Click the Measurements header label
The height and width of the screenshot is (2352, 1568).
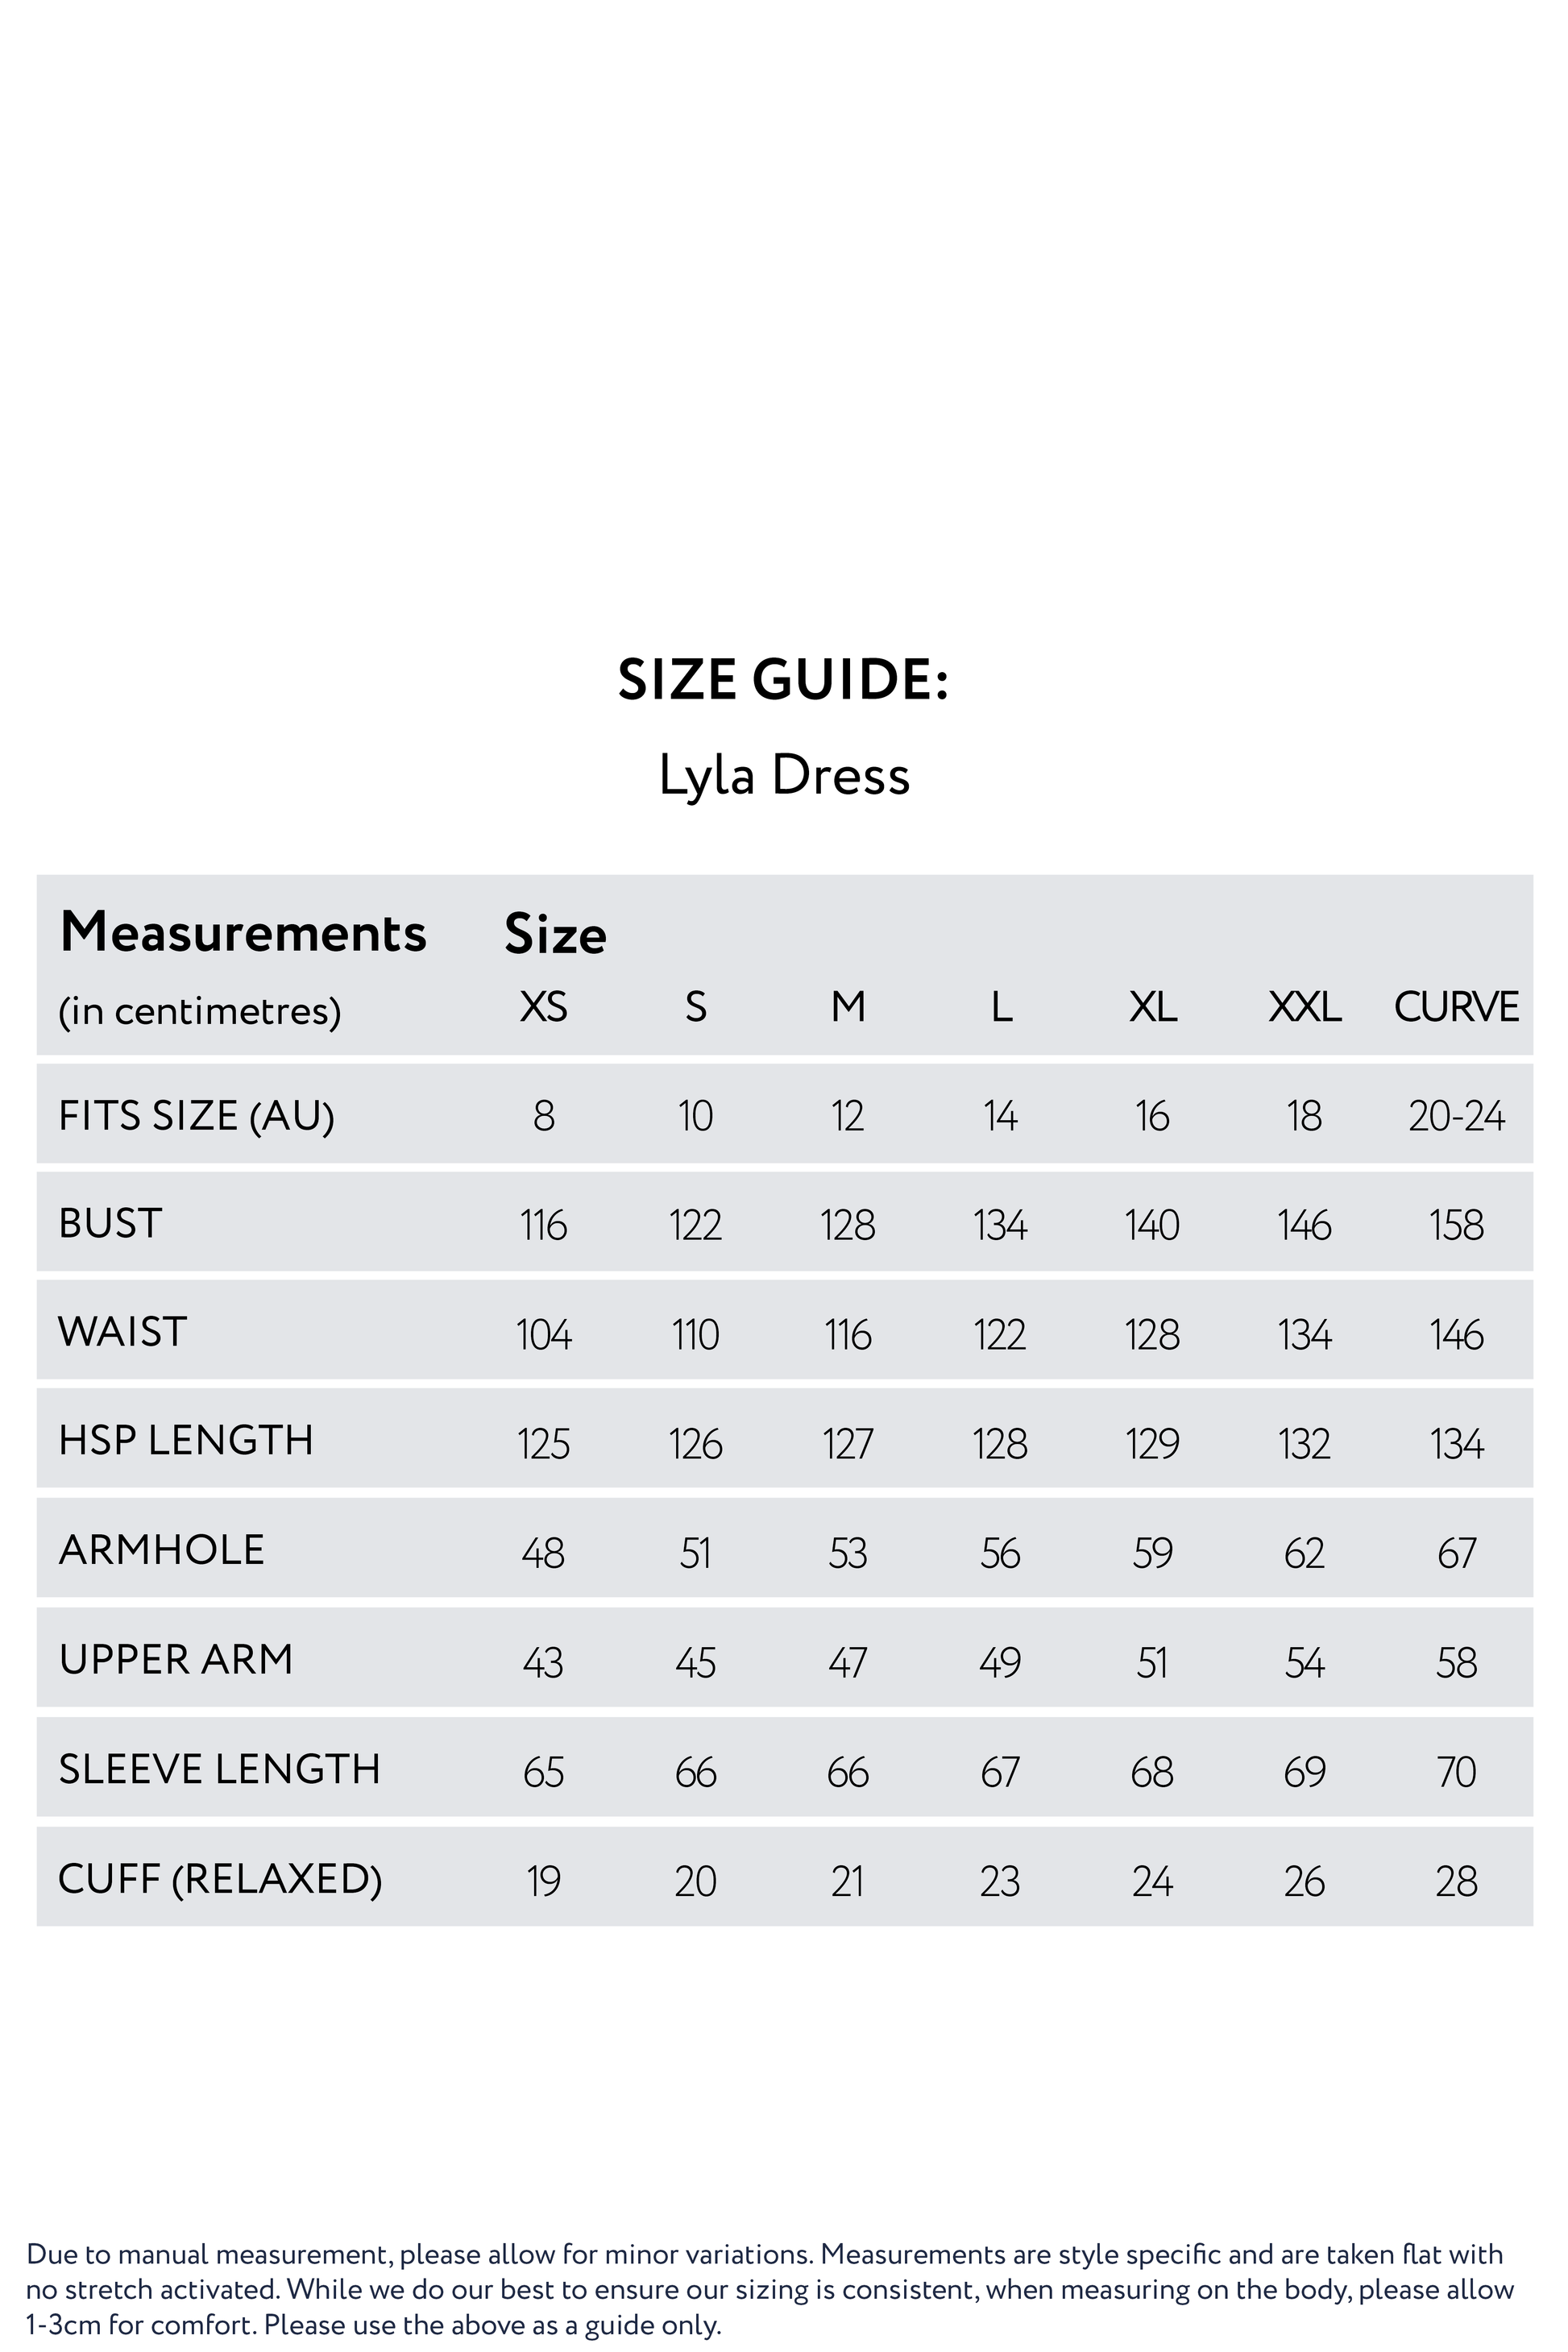click(x=243, y=932)
